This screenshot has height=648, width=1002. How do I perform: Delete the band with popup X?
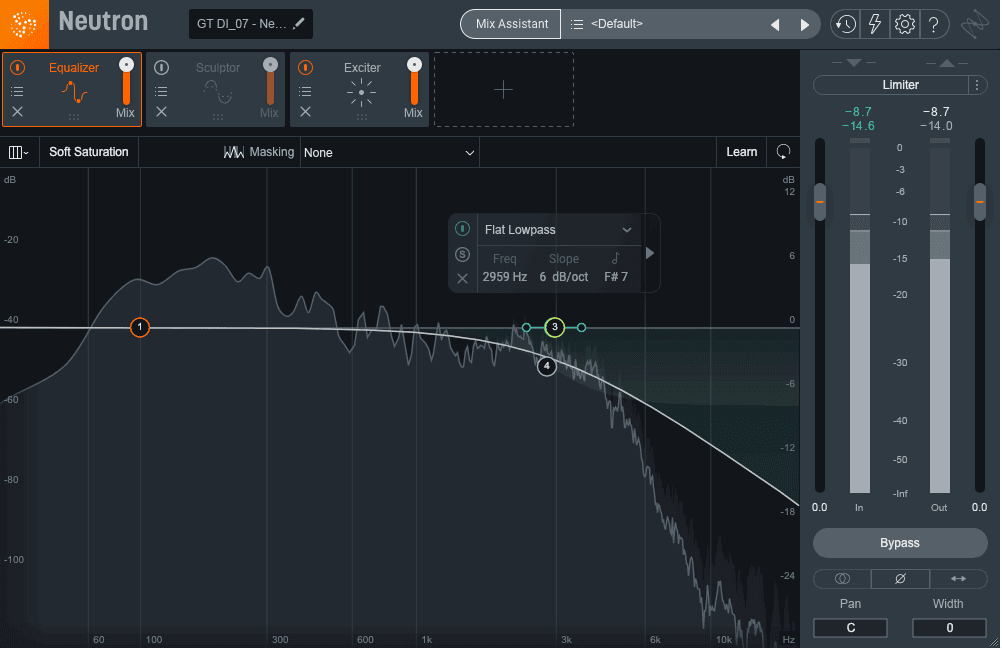[463, 278]
